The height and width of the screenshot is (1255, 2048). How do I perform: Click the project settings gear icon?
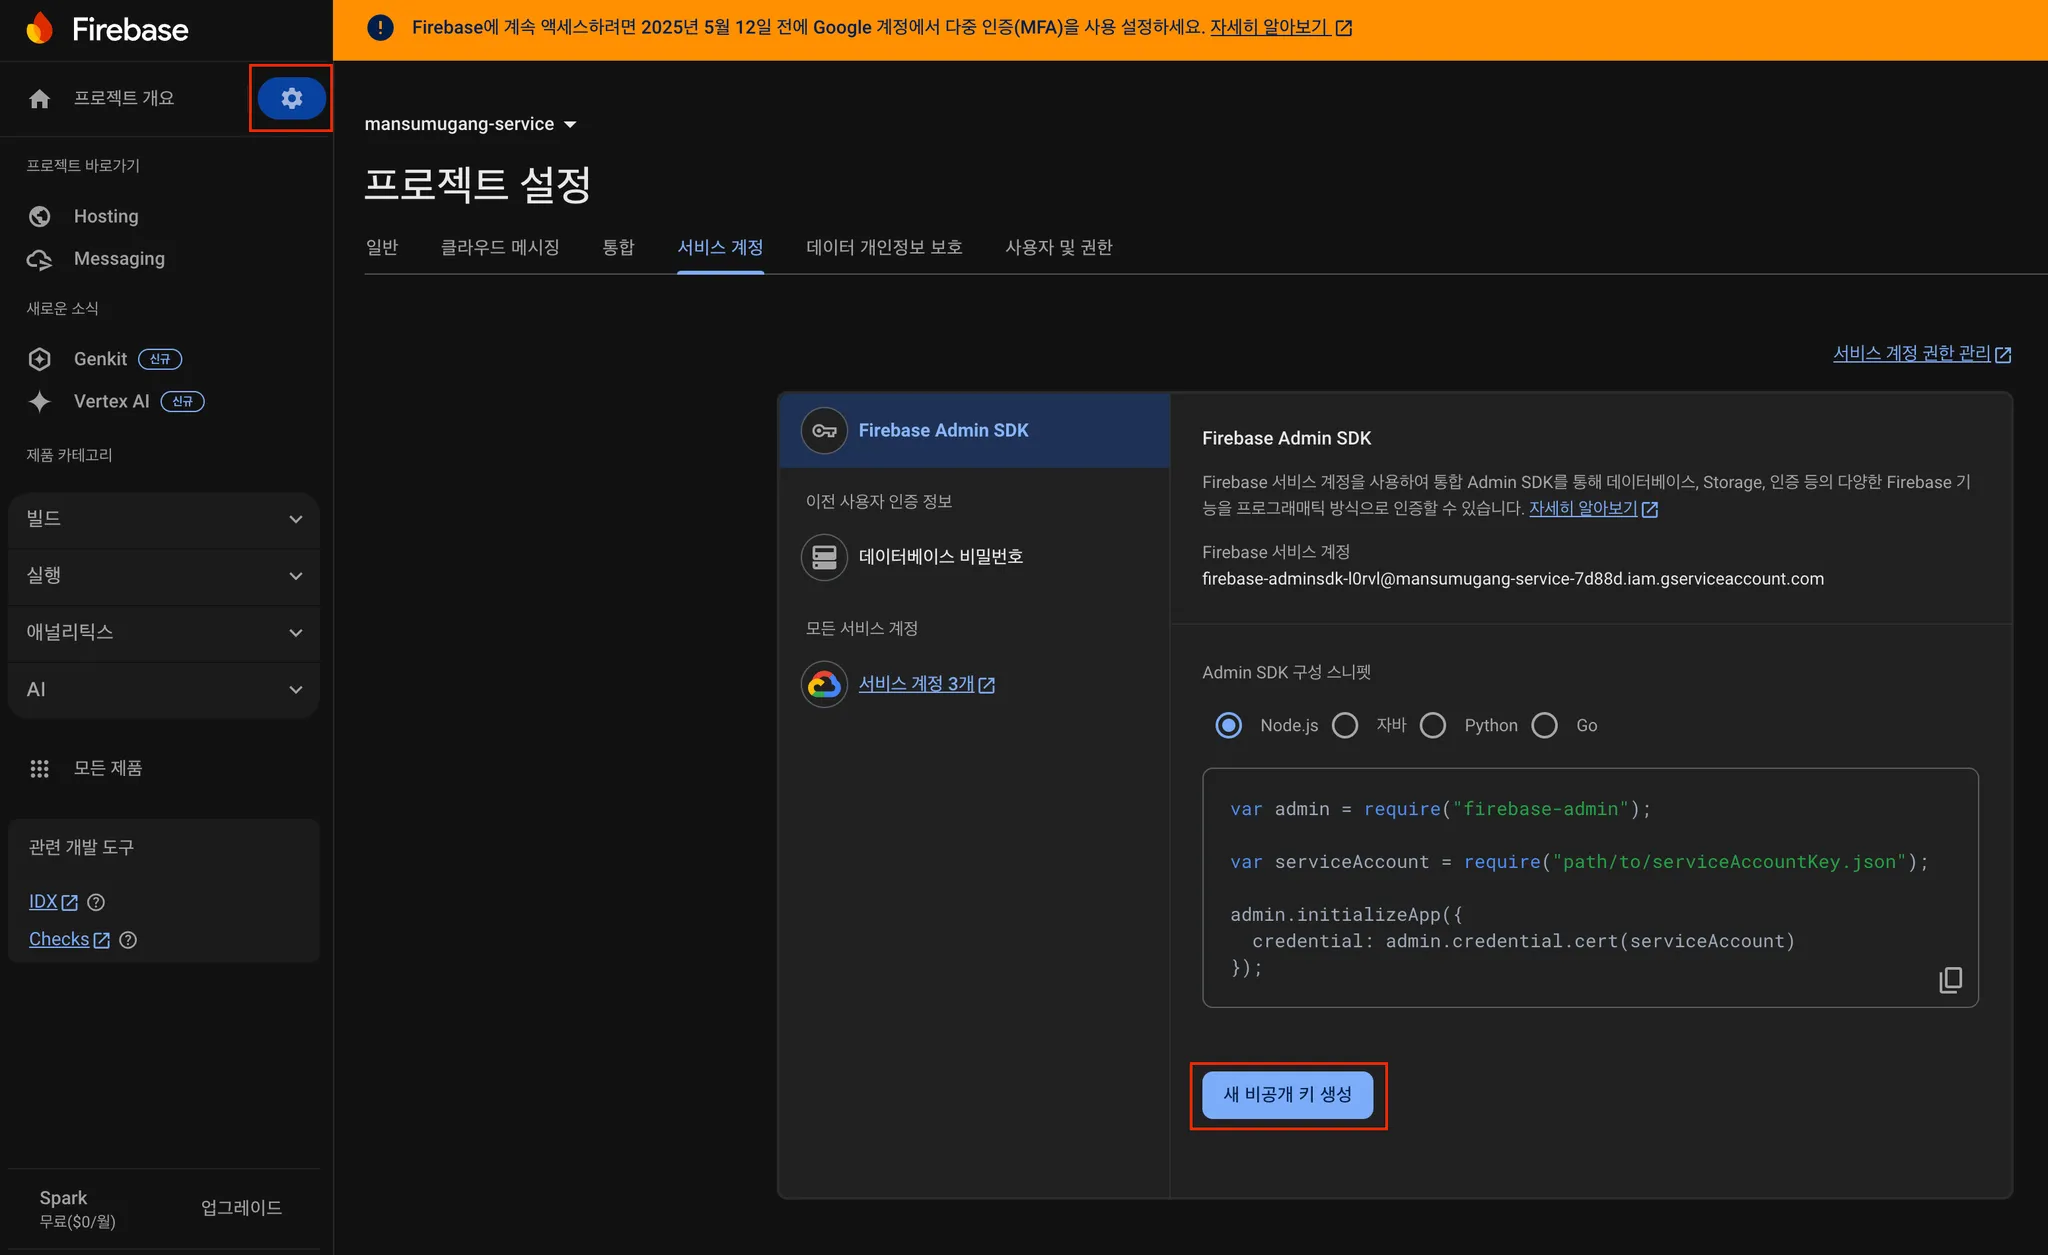(x=291, y=98)
